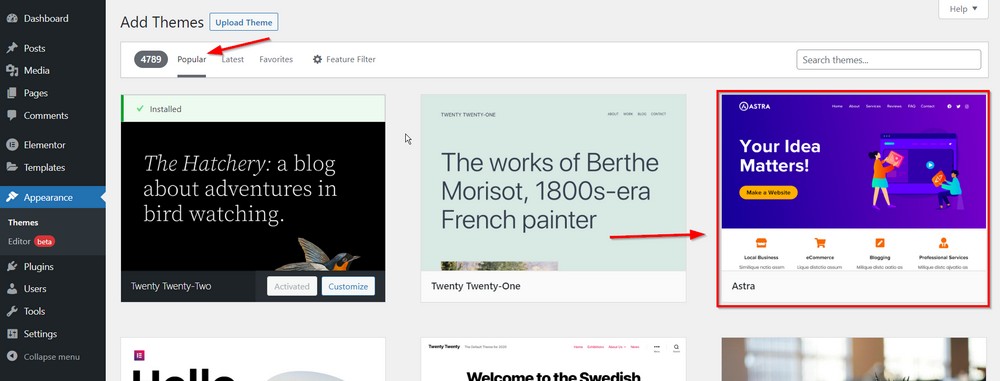The image size is (1000, 381).
Task: Click the Installed status notice
Action: click(253, 108)
